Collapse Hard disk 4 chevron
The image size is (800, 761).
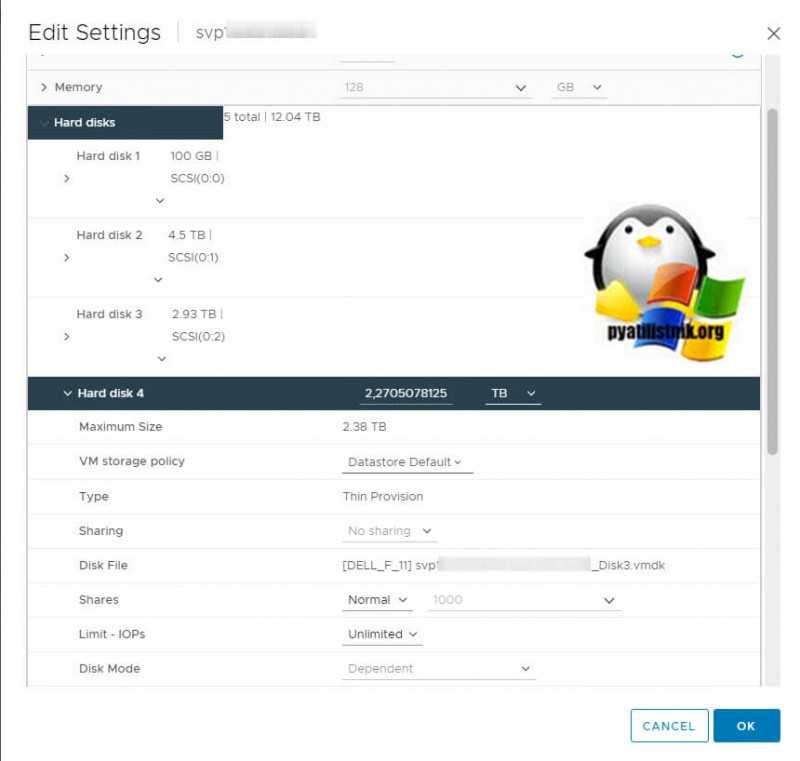coord(67,393)
